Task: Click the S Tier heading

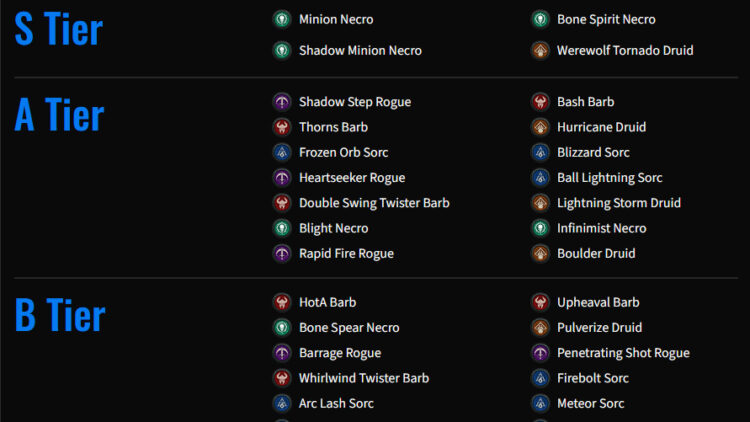Action: tap(58, 30)
